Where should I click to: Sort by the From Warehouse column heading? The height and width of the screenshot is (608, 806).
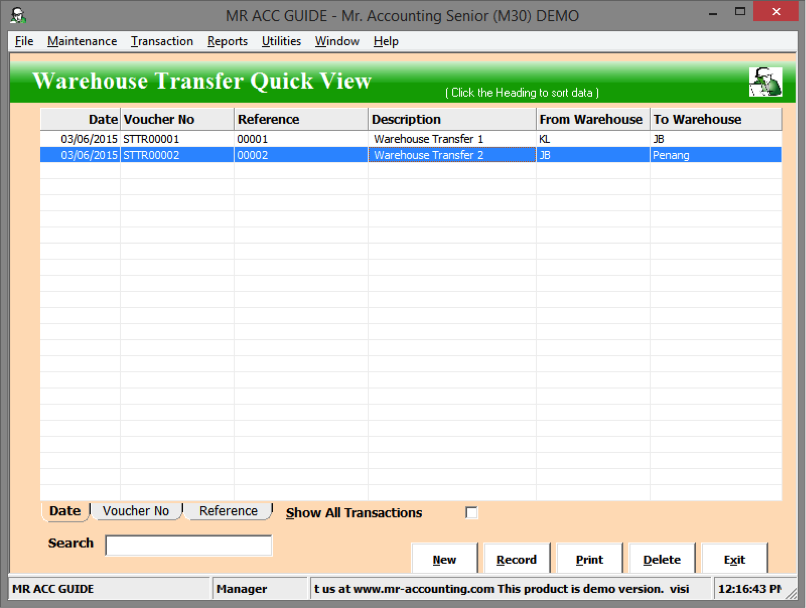591,119
